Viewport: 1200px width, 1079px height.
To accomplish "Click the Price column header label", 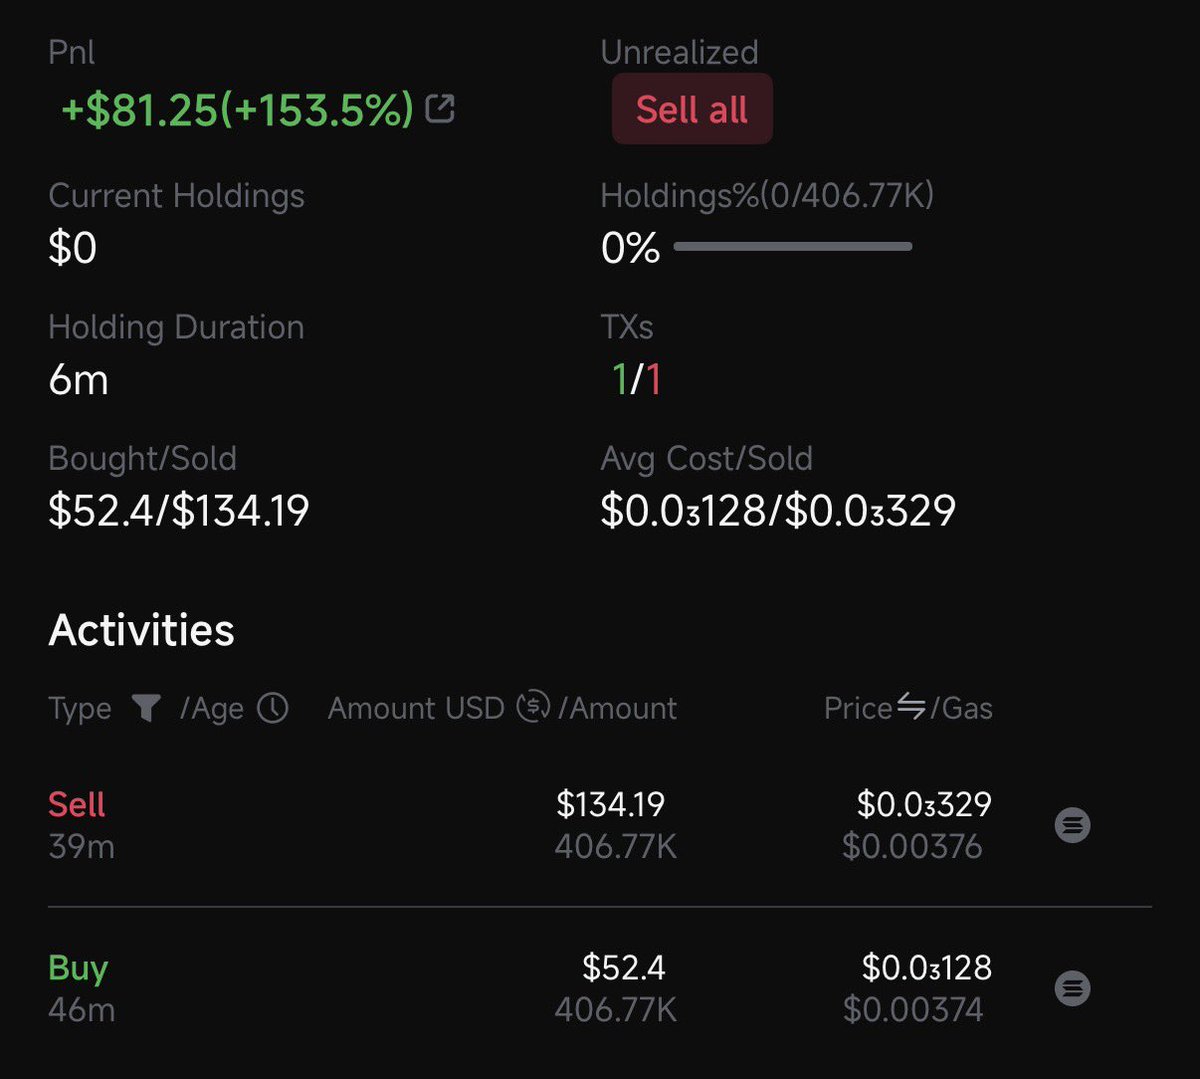I will tap(858, 708).
